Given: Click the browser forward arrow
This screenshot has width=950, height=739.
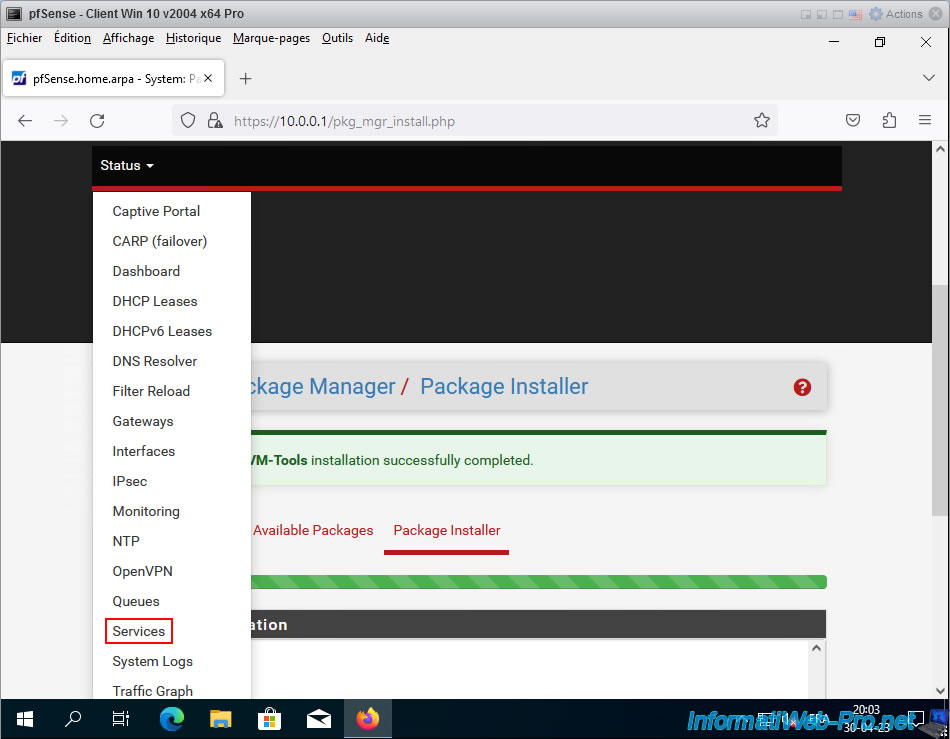Looking at the screenshot, I should coord(61,121).
